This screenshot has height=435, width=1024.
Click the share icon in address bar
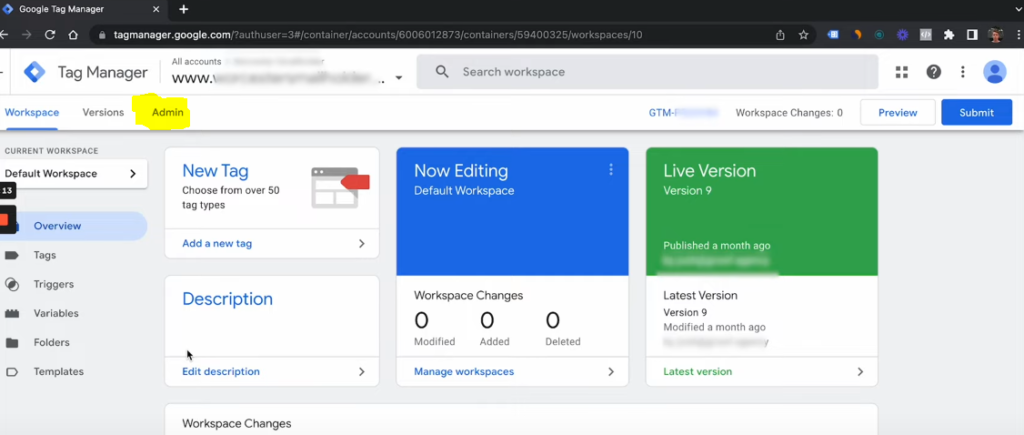[x=780, y=35]
